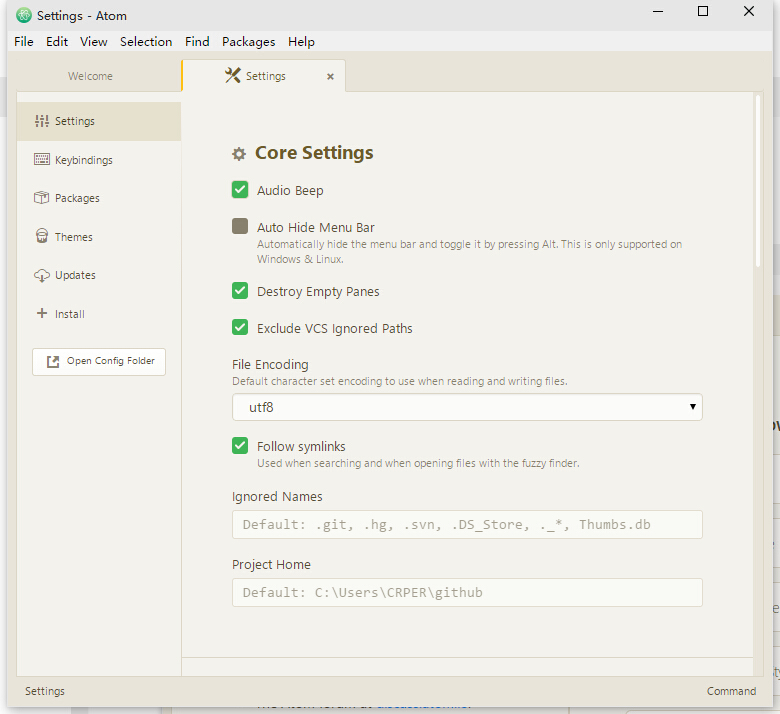780x714 pixels.
Task: Click the Open Config Folder button
Action: [99, 361]
